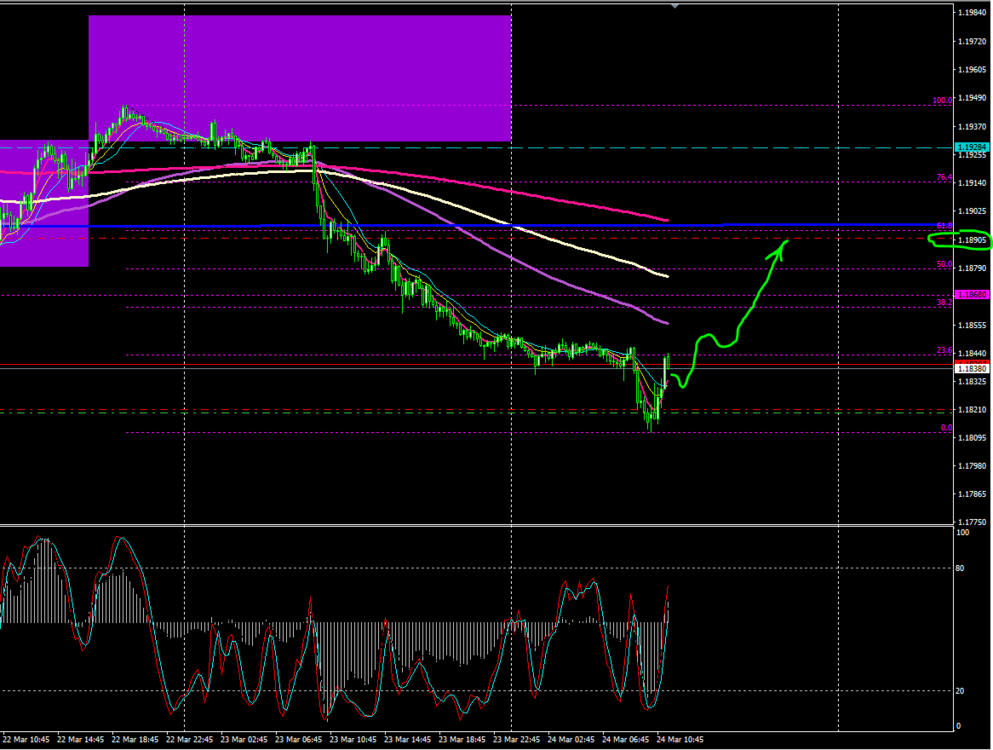
Task: Click the 1.17750 price scale label
Action: coord(972,523)
